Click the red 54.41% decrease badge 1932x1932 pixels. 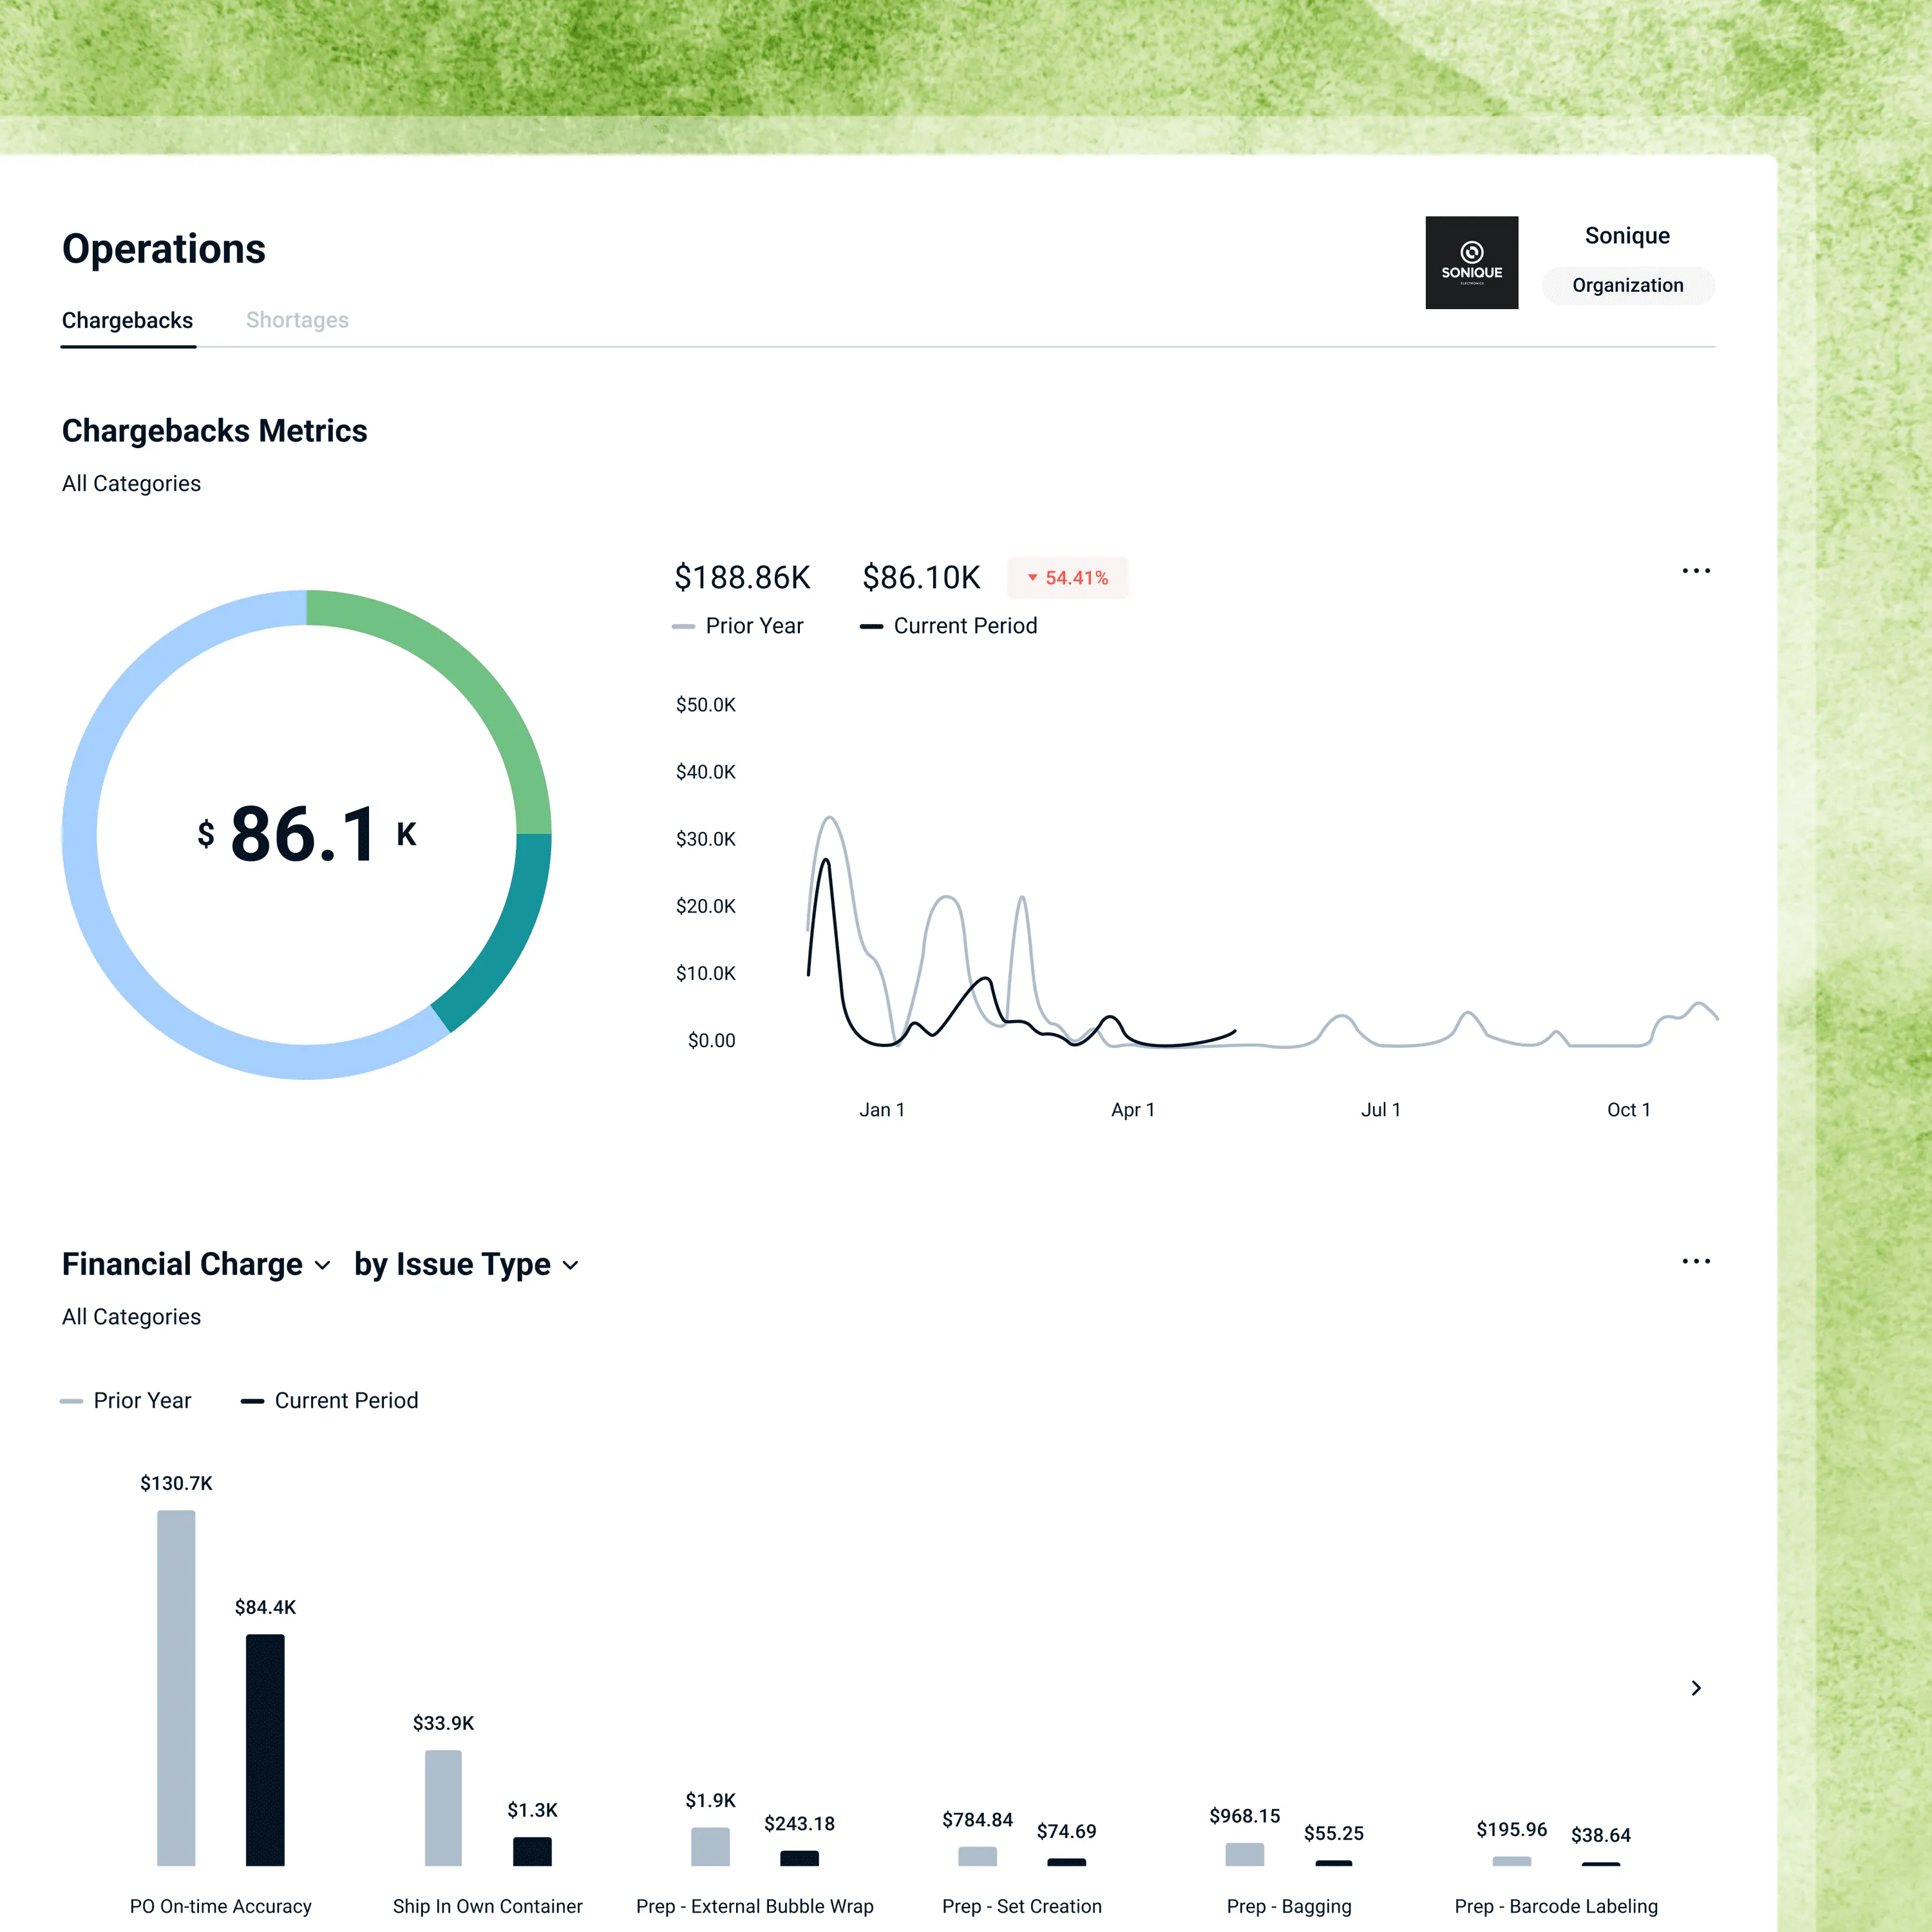coord(1067,578)
